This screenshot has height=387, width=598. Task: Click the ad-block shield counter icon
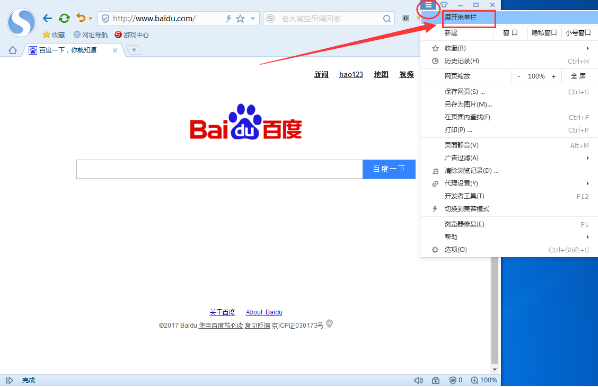coord(455,380)
